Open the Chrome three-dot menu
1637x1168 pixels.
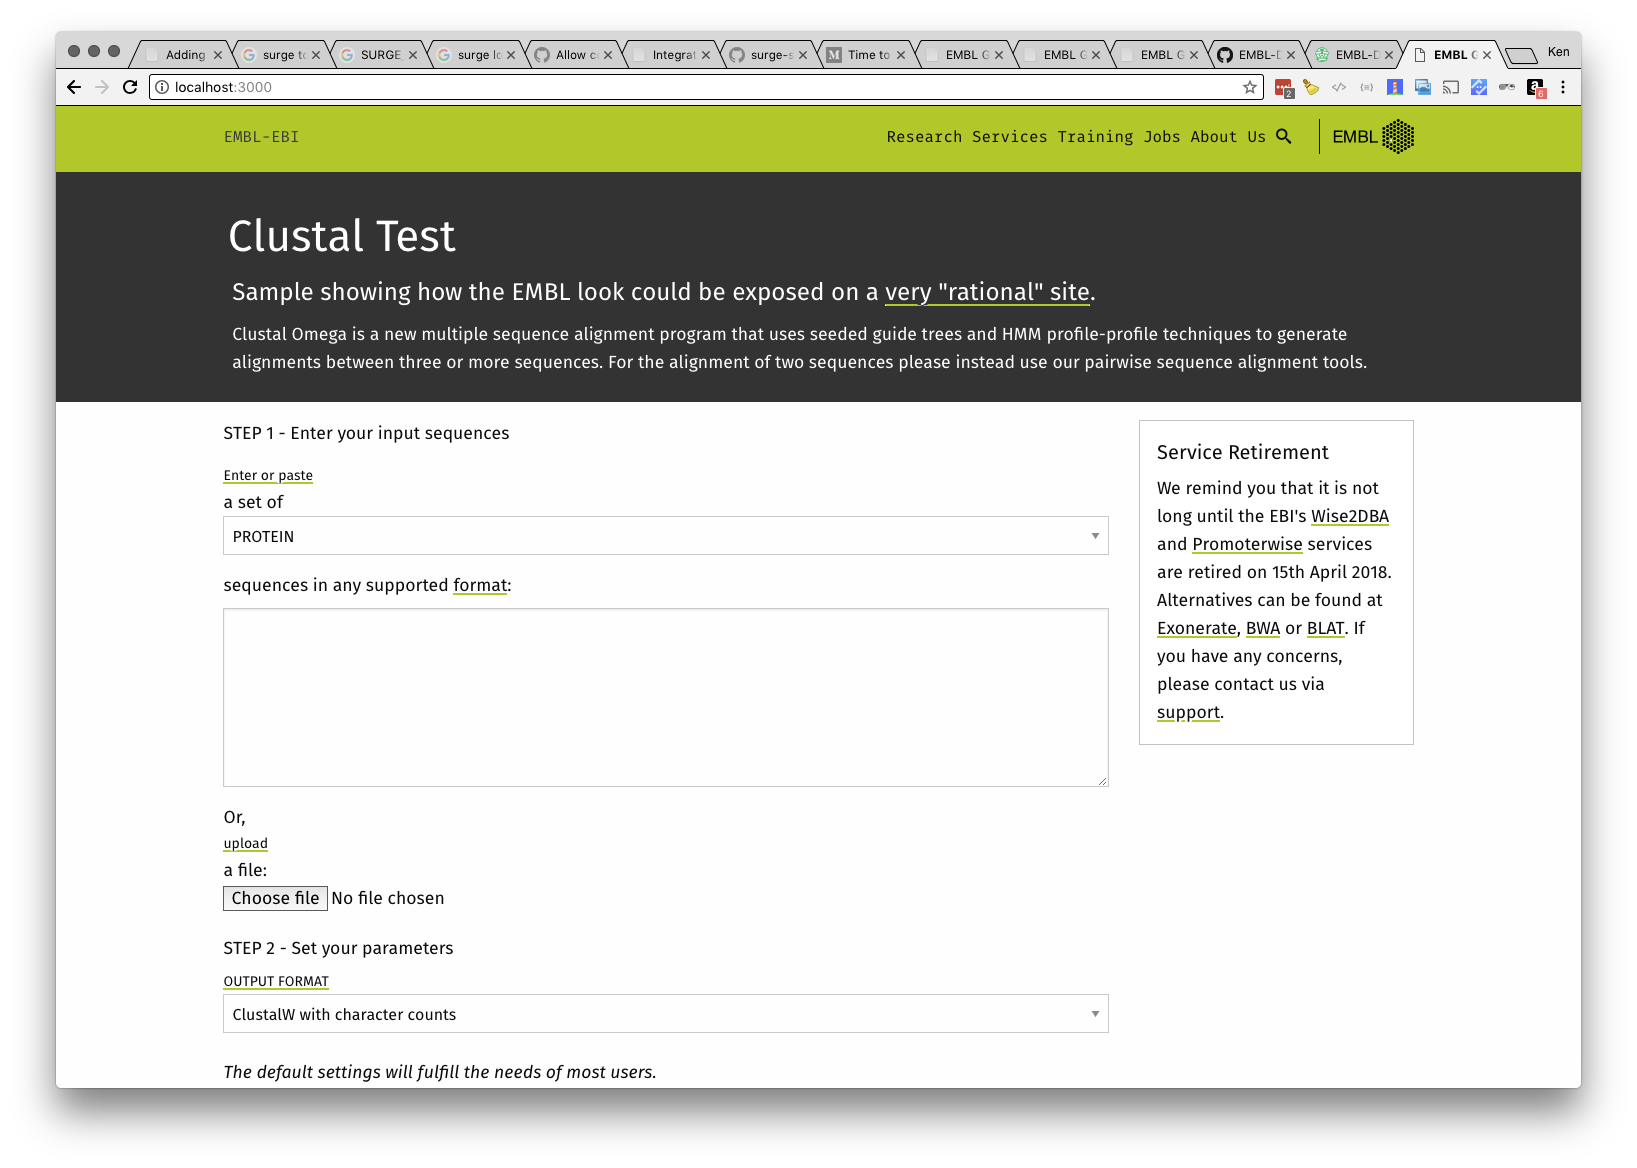1563,87
